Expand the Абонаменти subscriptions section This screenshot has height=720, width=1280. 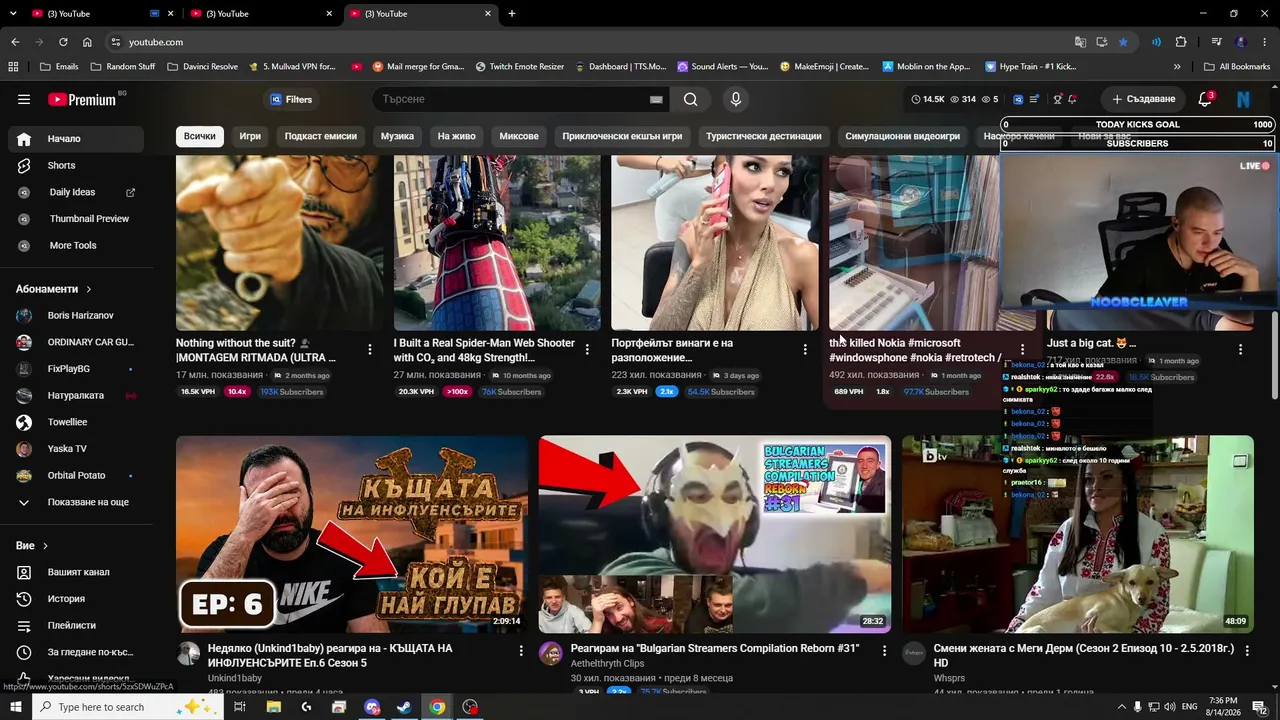coord(54,289)
